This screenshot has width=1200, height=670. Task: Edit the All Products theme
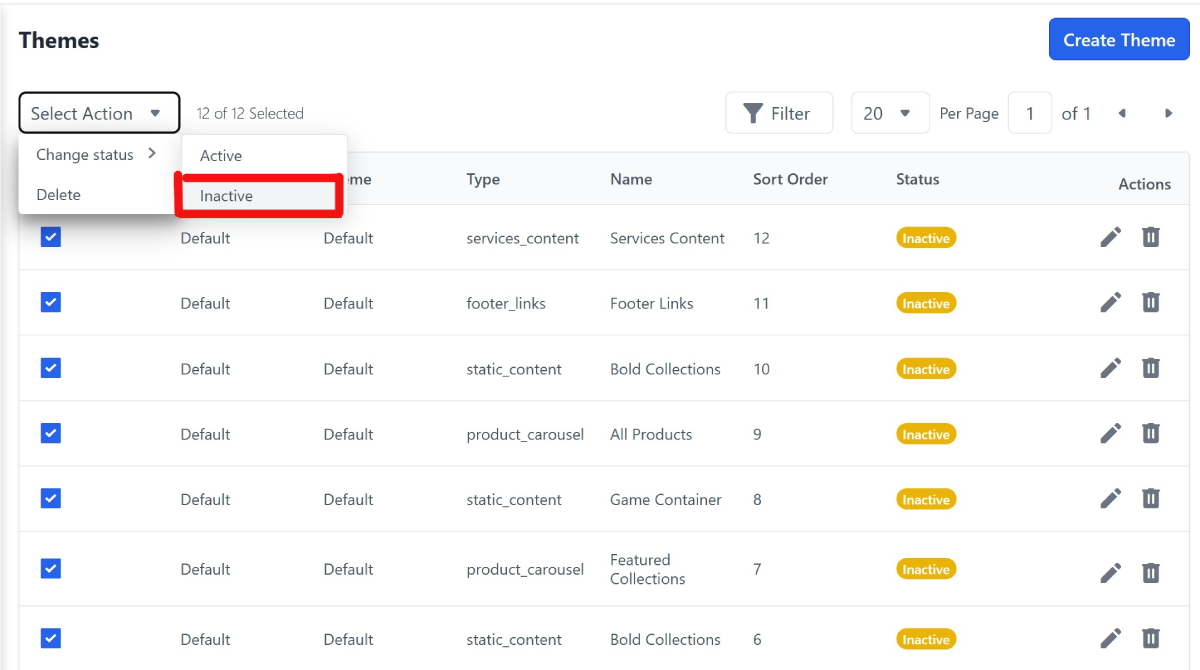1110,433
